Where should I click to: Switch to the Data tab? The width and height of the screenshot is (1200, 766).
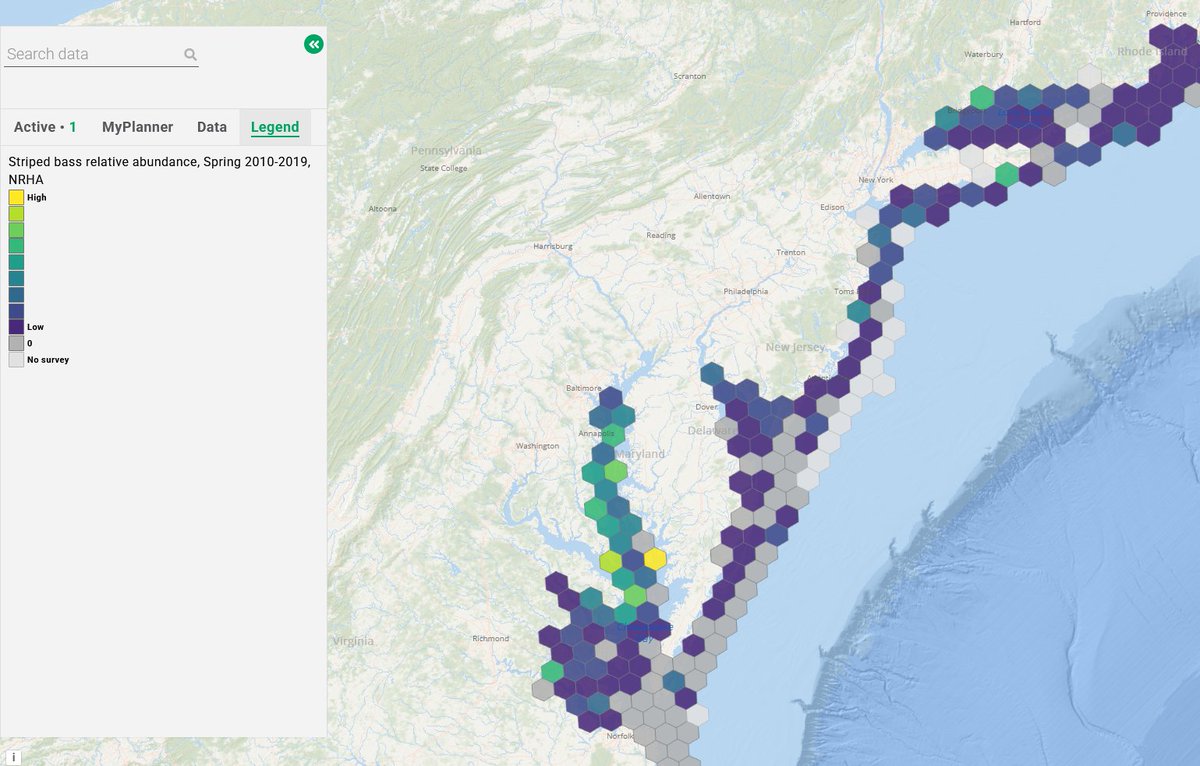point(212,127)
